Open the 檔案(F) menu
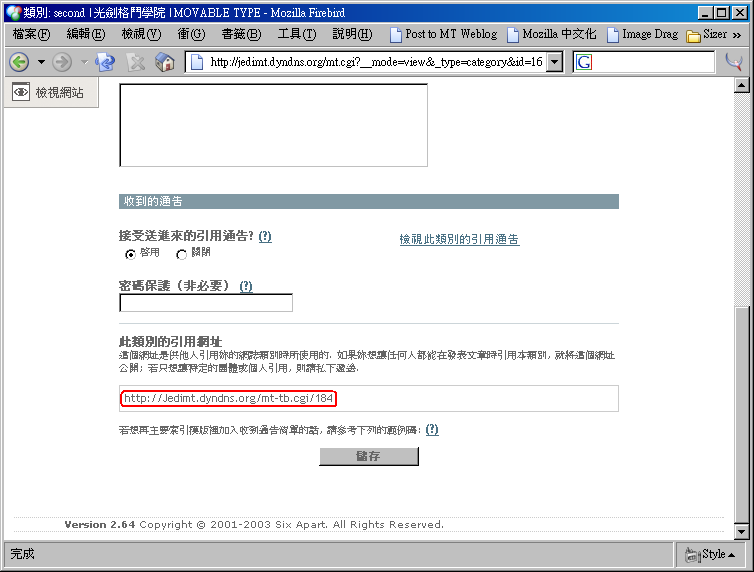Viewport: 754px width, 572px height. point(31,34)
